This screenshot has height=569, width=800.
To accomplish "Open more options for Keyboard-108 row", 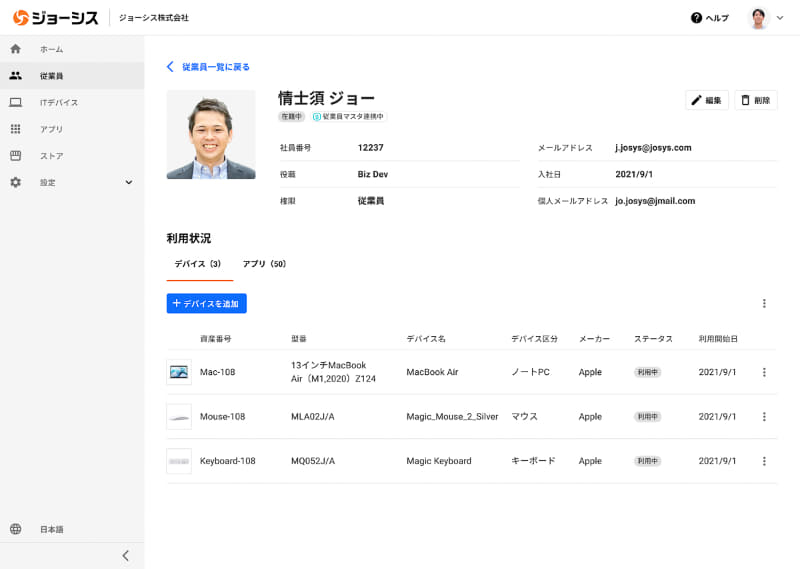I will coord(764,461).
